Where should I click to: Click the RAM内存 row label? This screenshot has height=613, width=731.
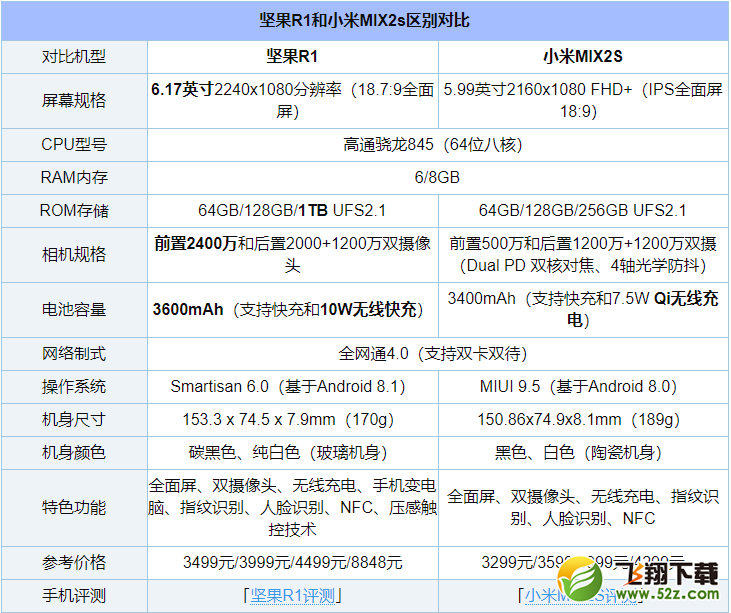coord(74,178)
